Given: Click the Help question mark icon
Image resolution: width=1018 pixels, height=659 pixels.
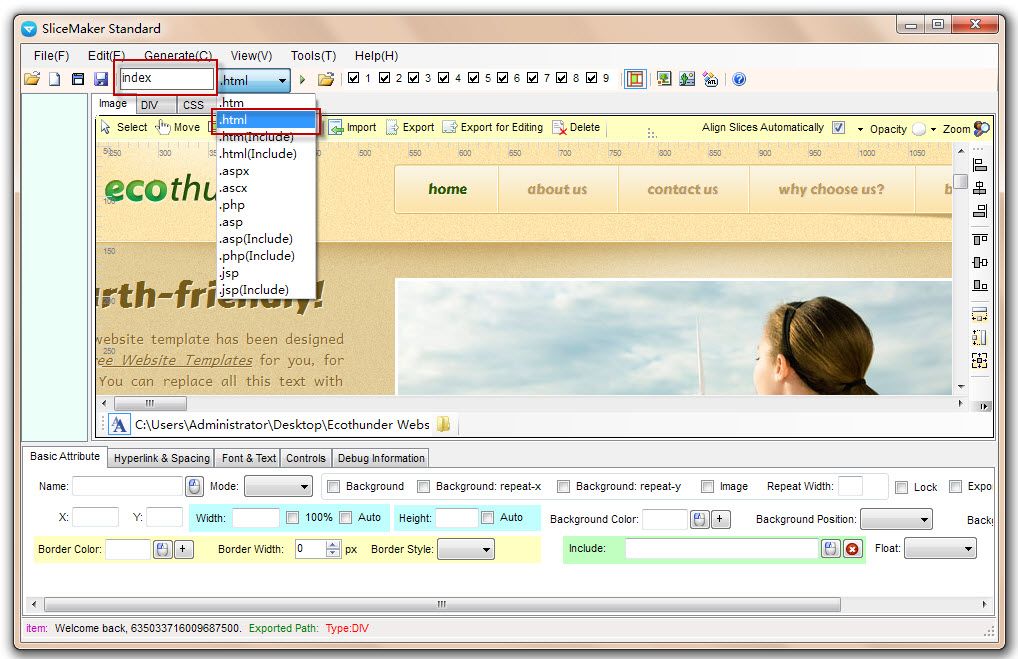Looking at the screenshot, I should click(x=739, y=79).
